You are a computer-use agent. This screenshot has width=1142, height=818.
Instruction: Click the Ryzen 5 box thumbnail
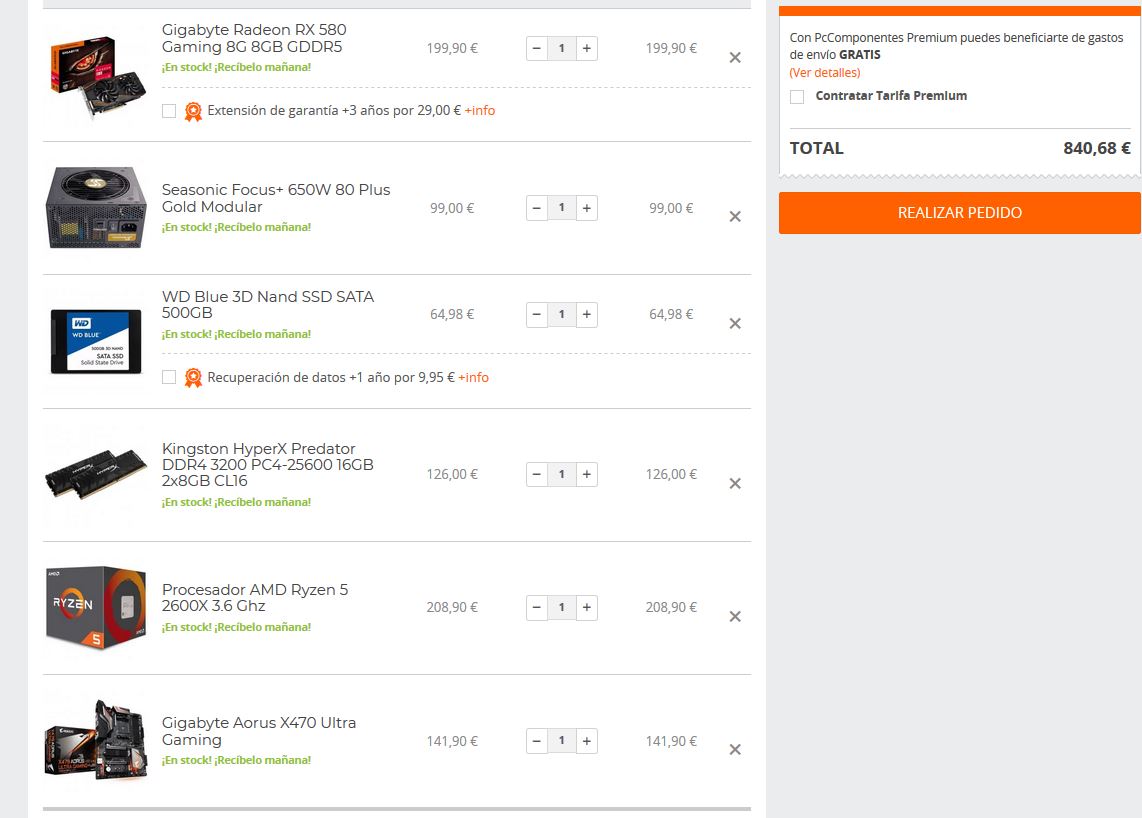pyautogui.click(x=95, y=607)
